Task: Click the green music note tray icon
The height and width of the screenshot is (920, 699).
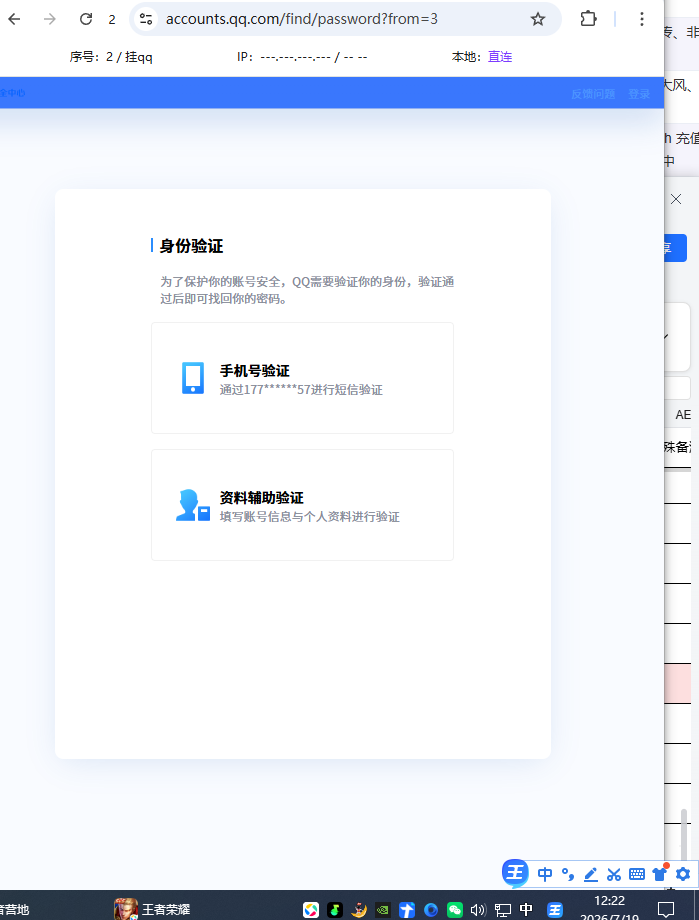Action: pos(335,910)
